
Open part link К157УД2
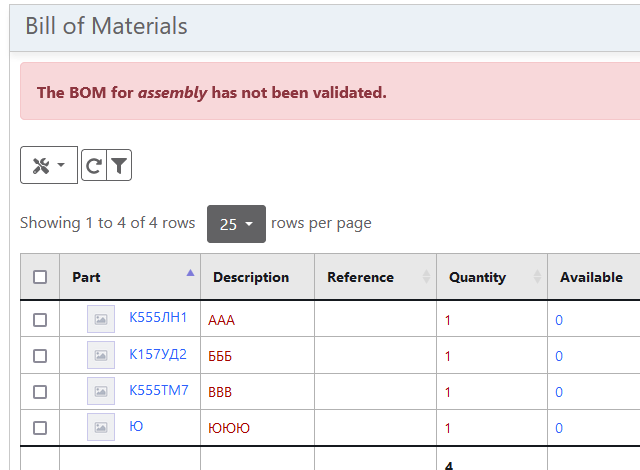[158, 354]
